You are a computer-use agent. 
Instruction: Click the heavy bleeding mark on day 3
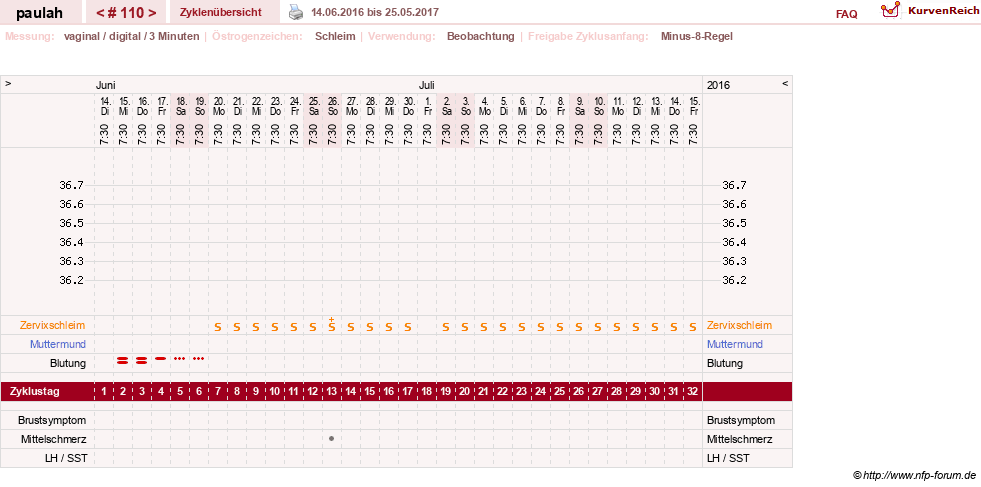click(141, 360)
